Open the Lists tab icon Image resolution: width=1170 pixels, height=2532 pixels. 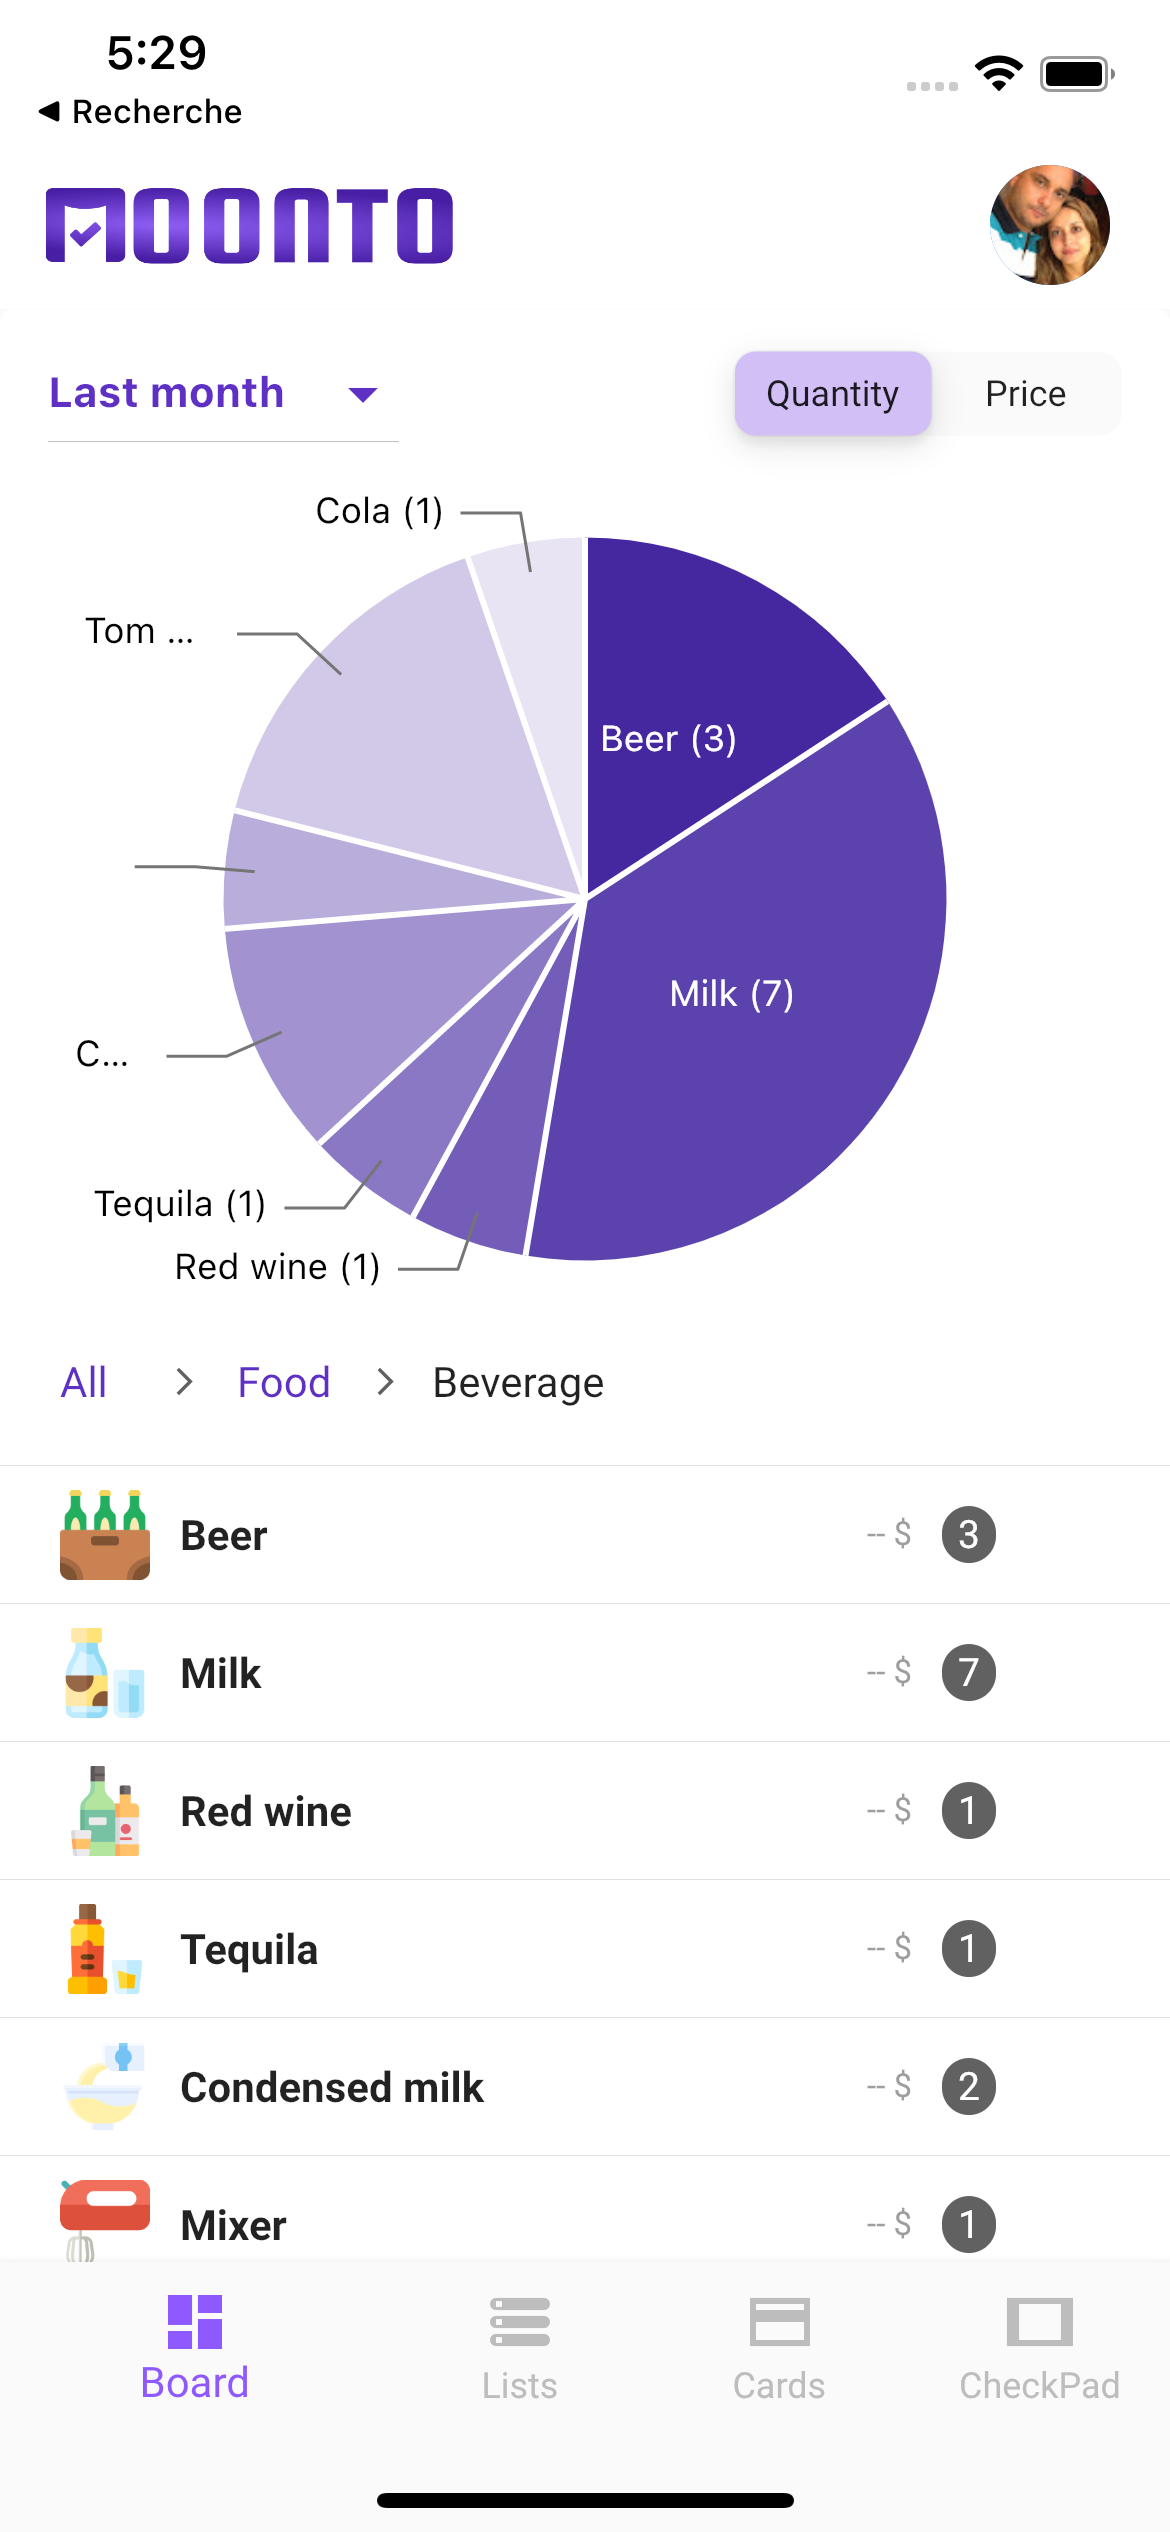click(x=519, y=2322)
